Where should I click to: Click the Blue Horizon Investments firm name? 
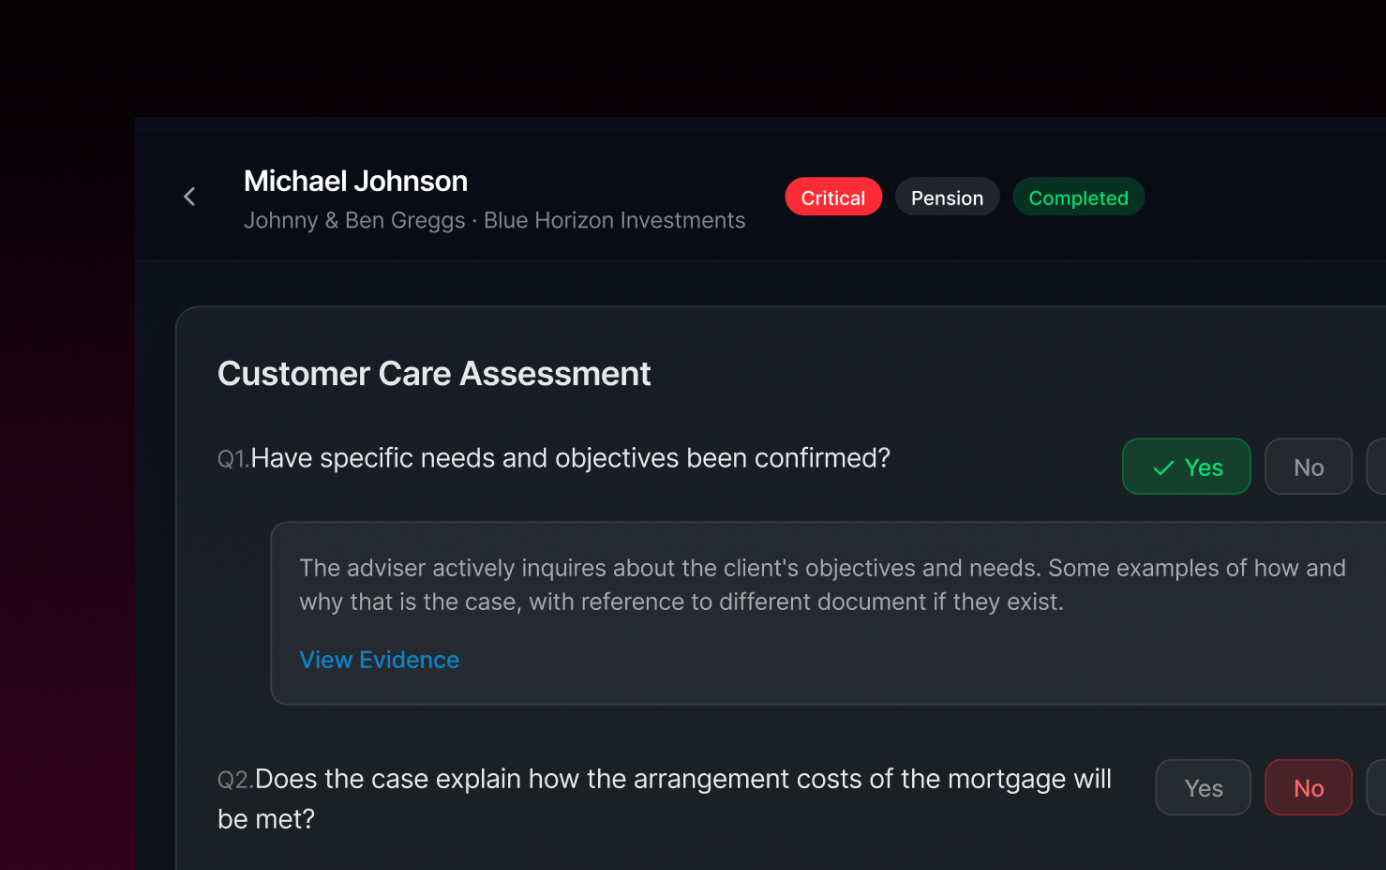(614, 221)
